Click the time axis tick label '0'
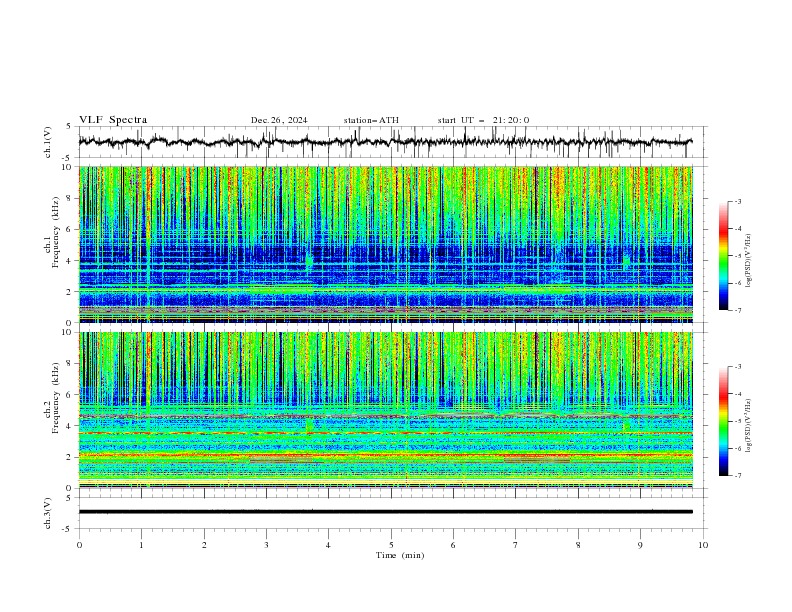792x612 pixels. click(79, 545)
